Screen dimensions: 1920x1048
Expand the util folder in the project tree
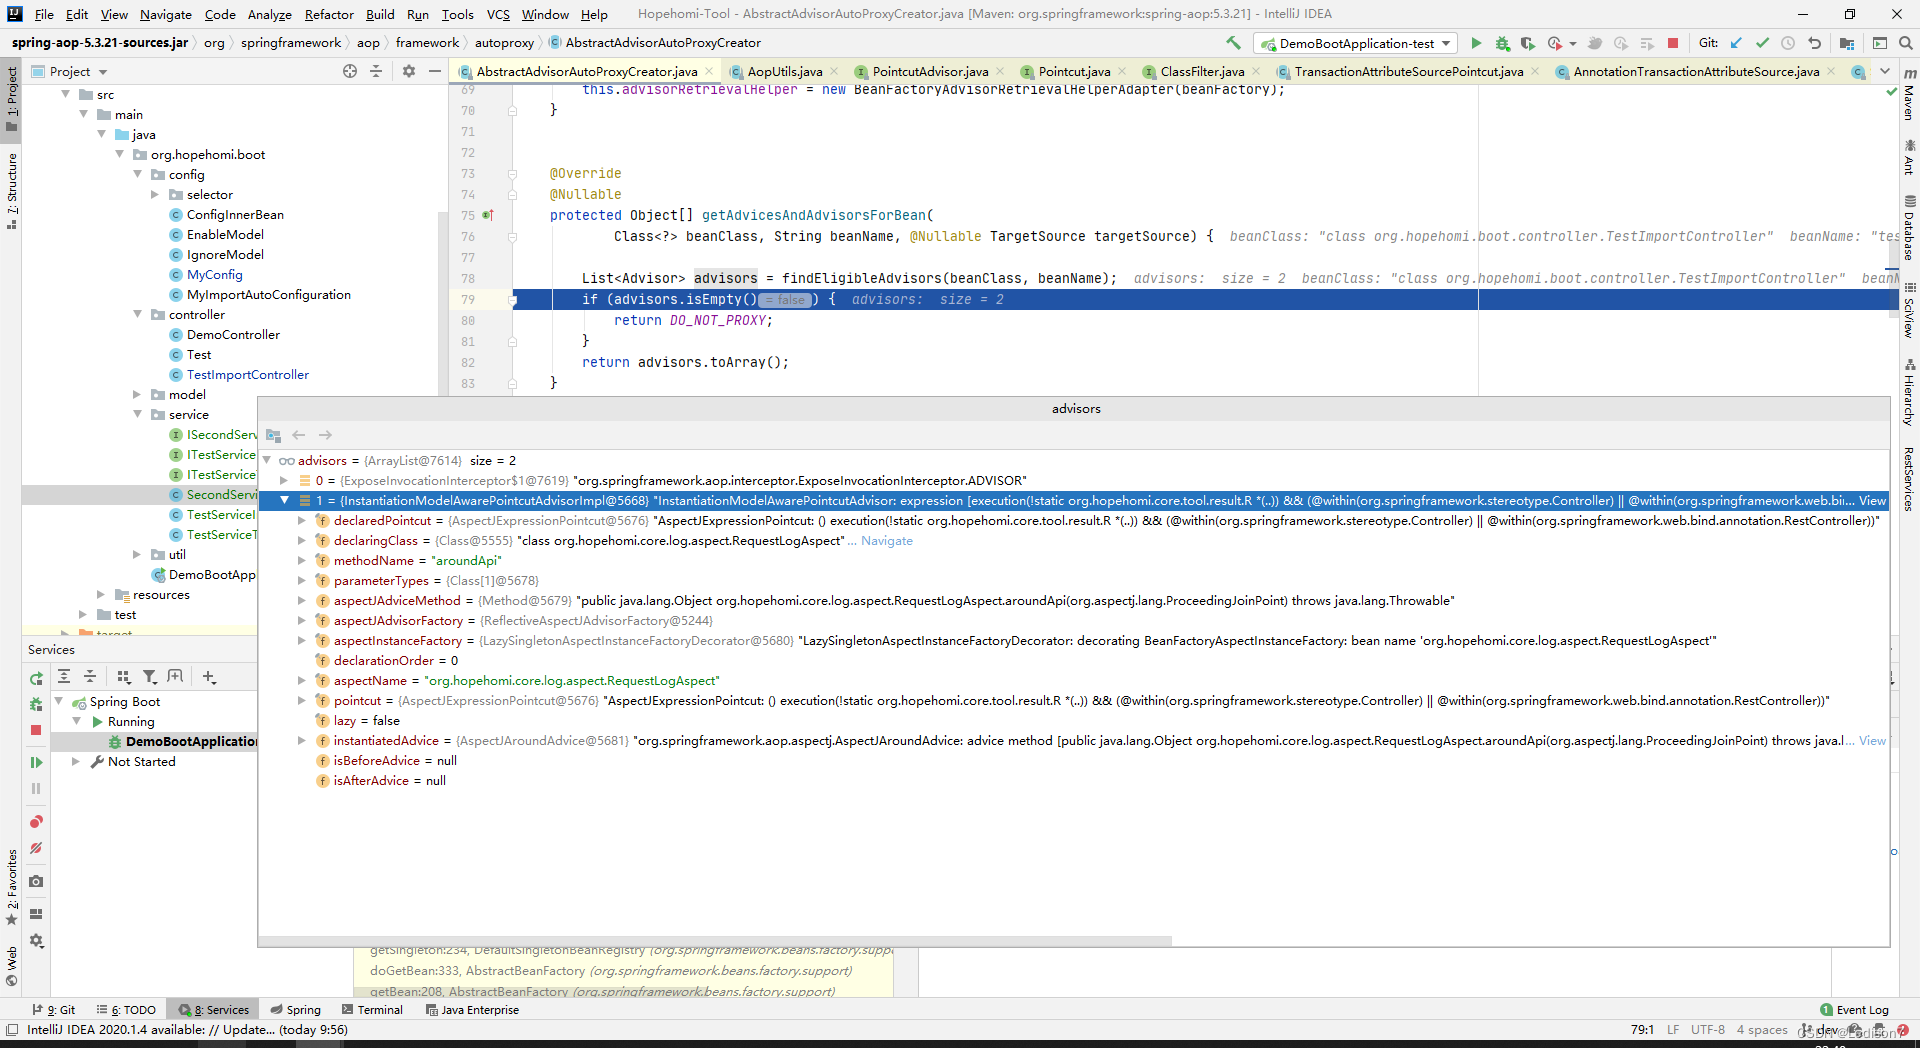[x=138, y=554]
